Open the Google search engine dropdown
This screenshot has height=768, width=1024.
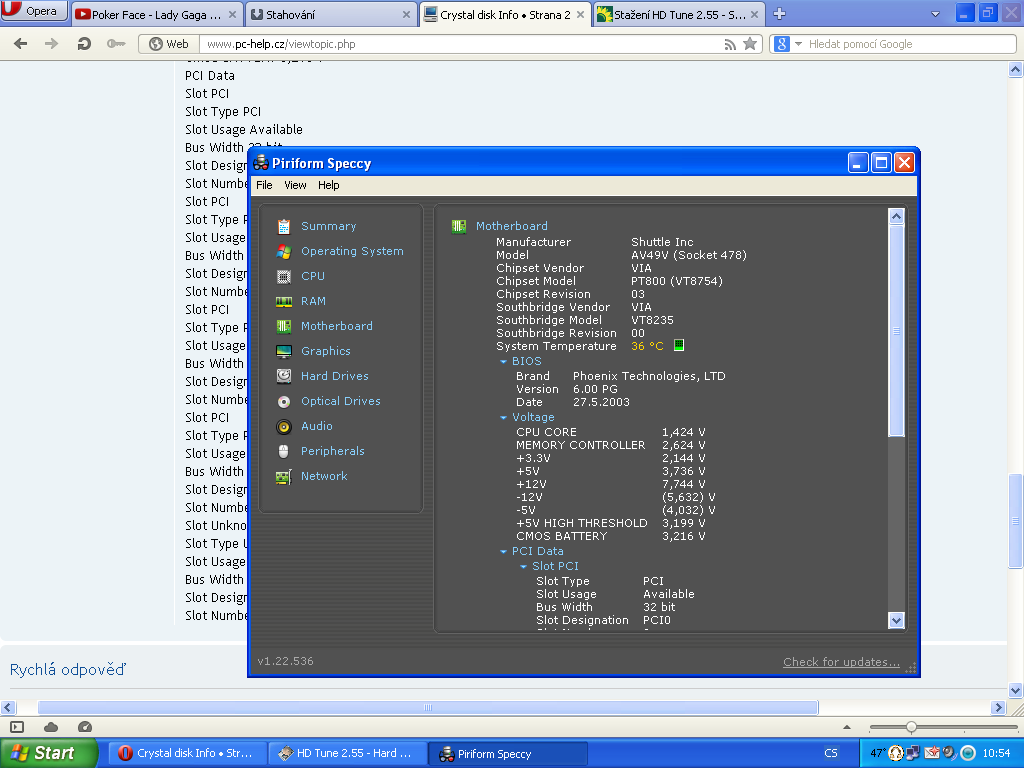tap(798, 44)
